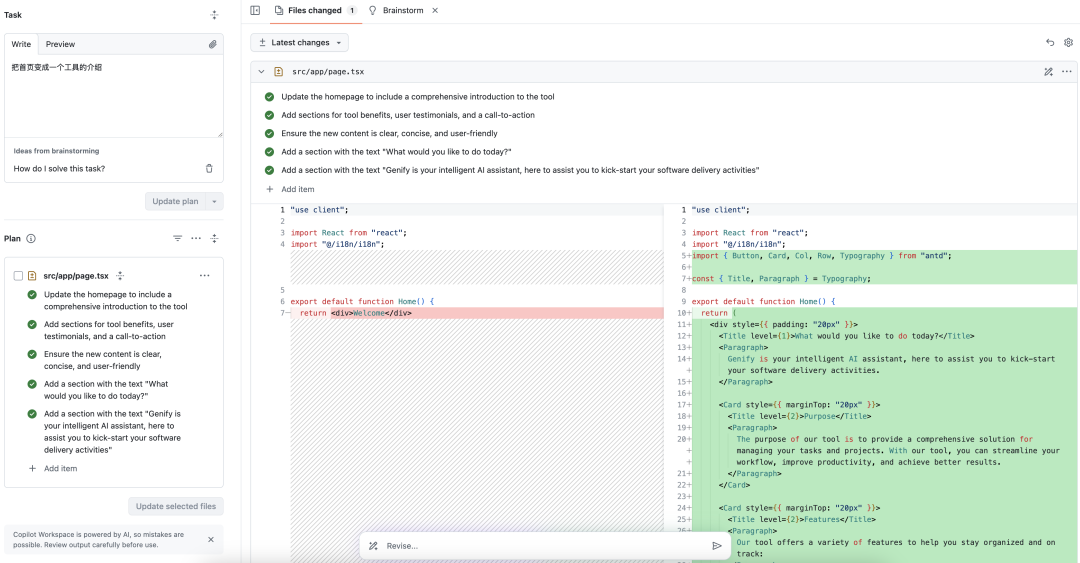Click 'What would you like to do today?' diff item text

(396, 152)
